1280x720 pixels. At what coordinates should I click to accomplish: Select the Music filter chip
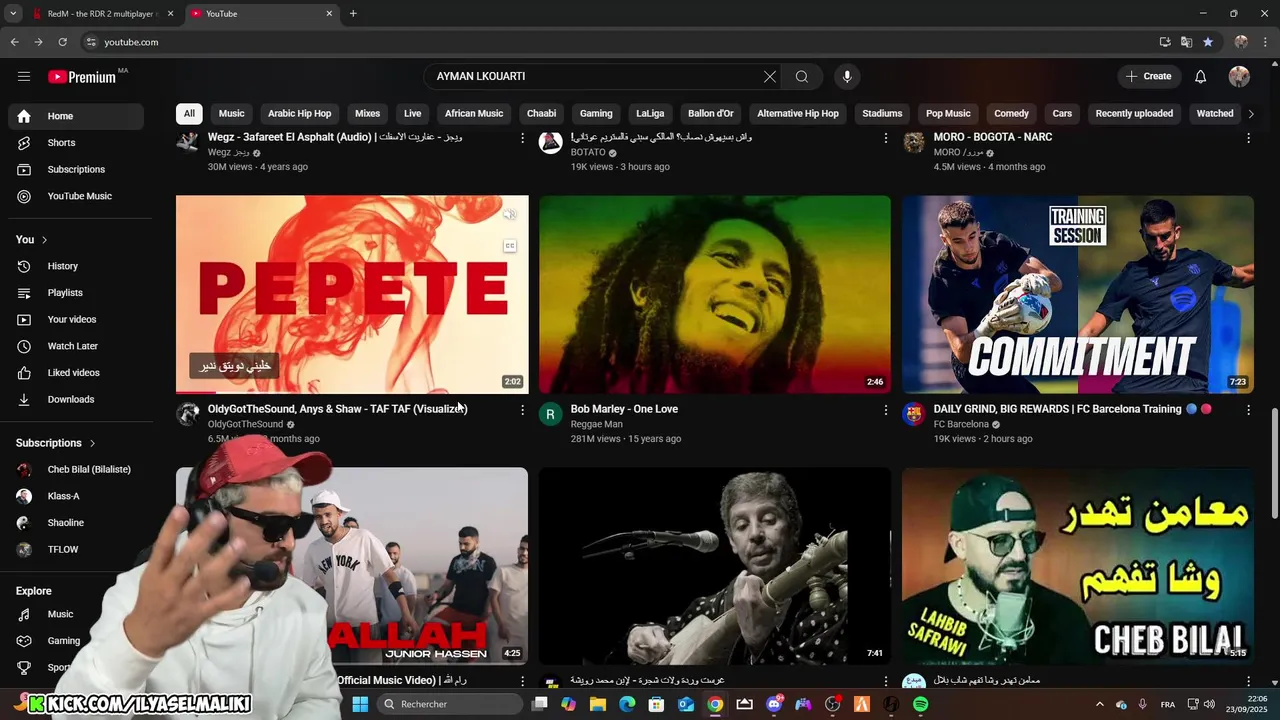tap(232, 113)
